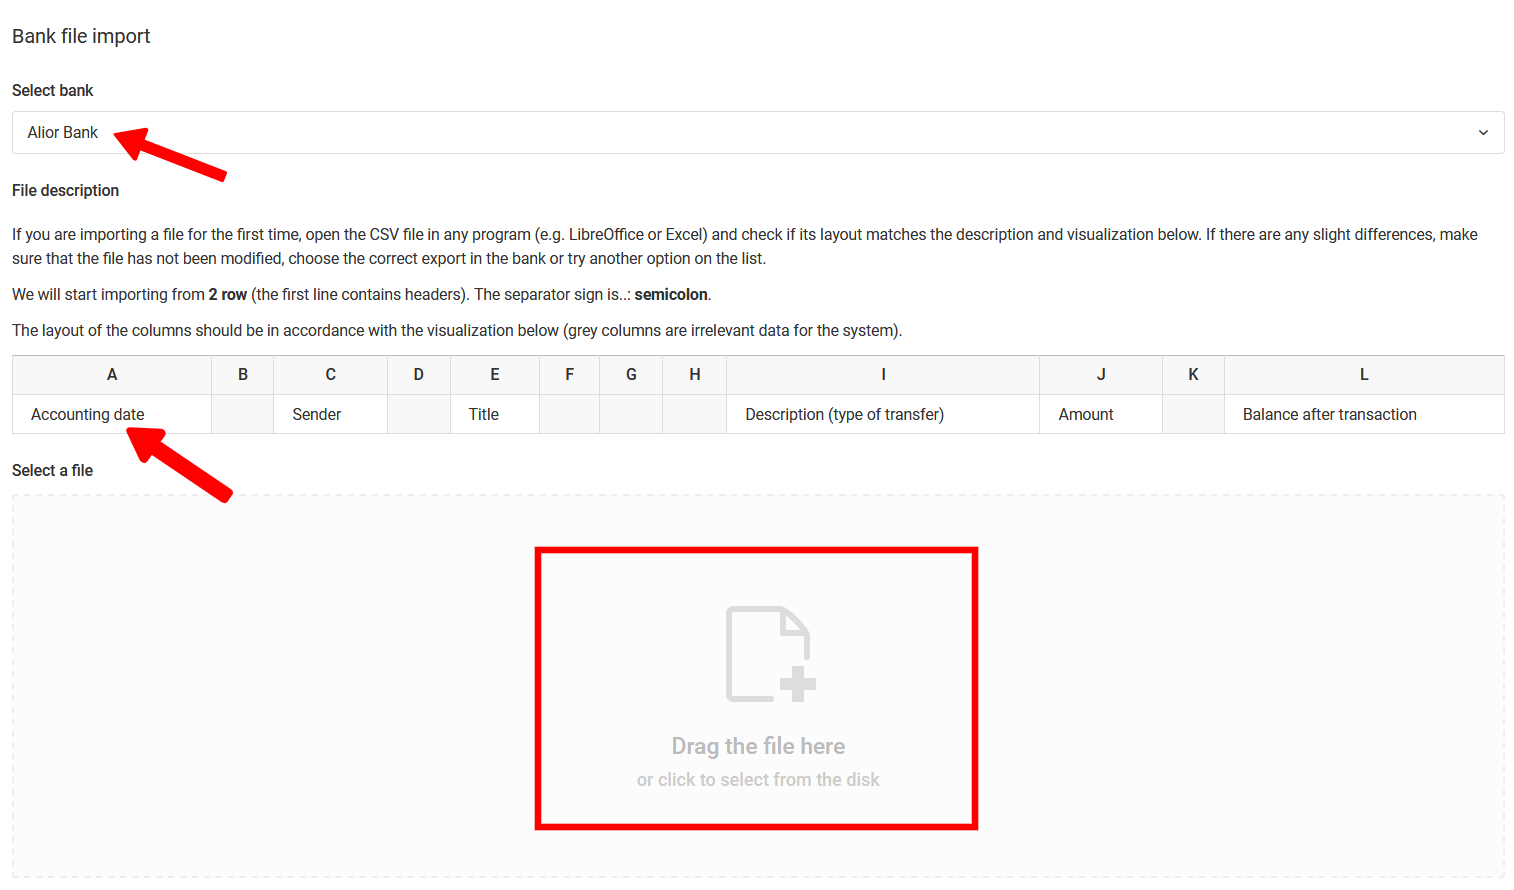
Task: Select the Balance after transaction cell
Action: (x=1329, y=414)
